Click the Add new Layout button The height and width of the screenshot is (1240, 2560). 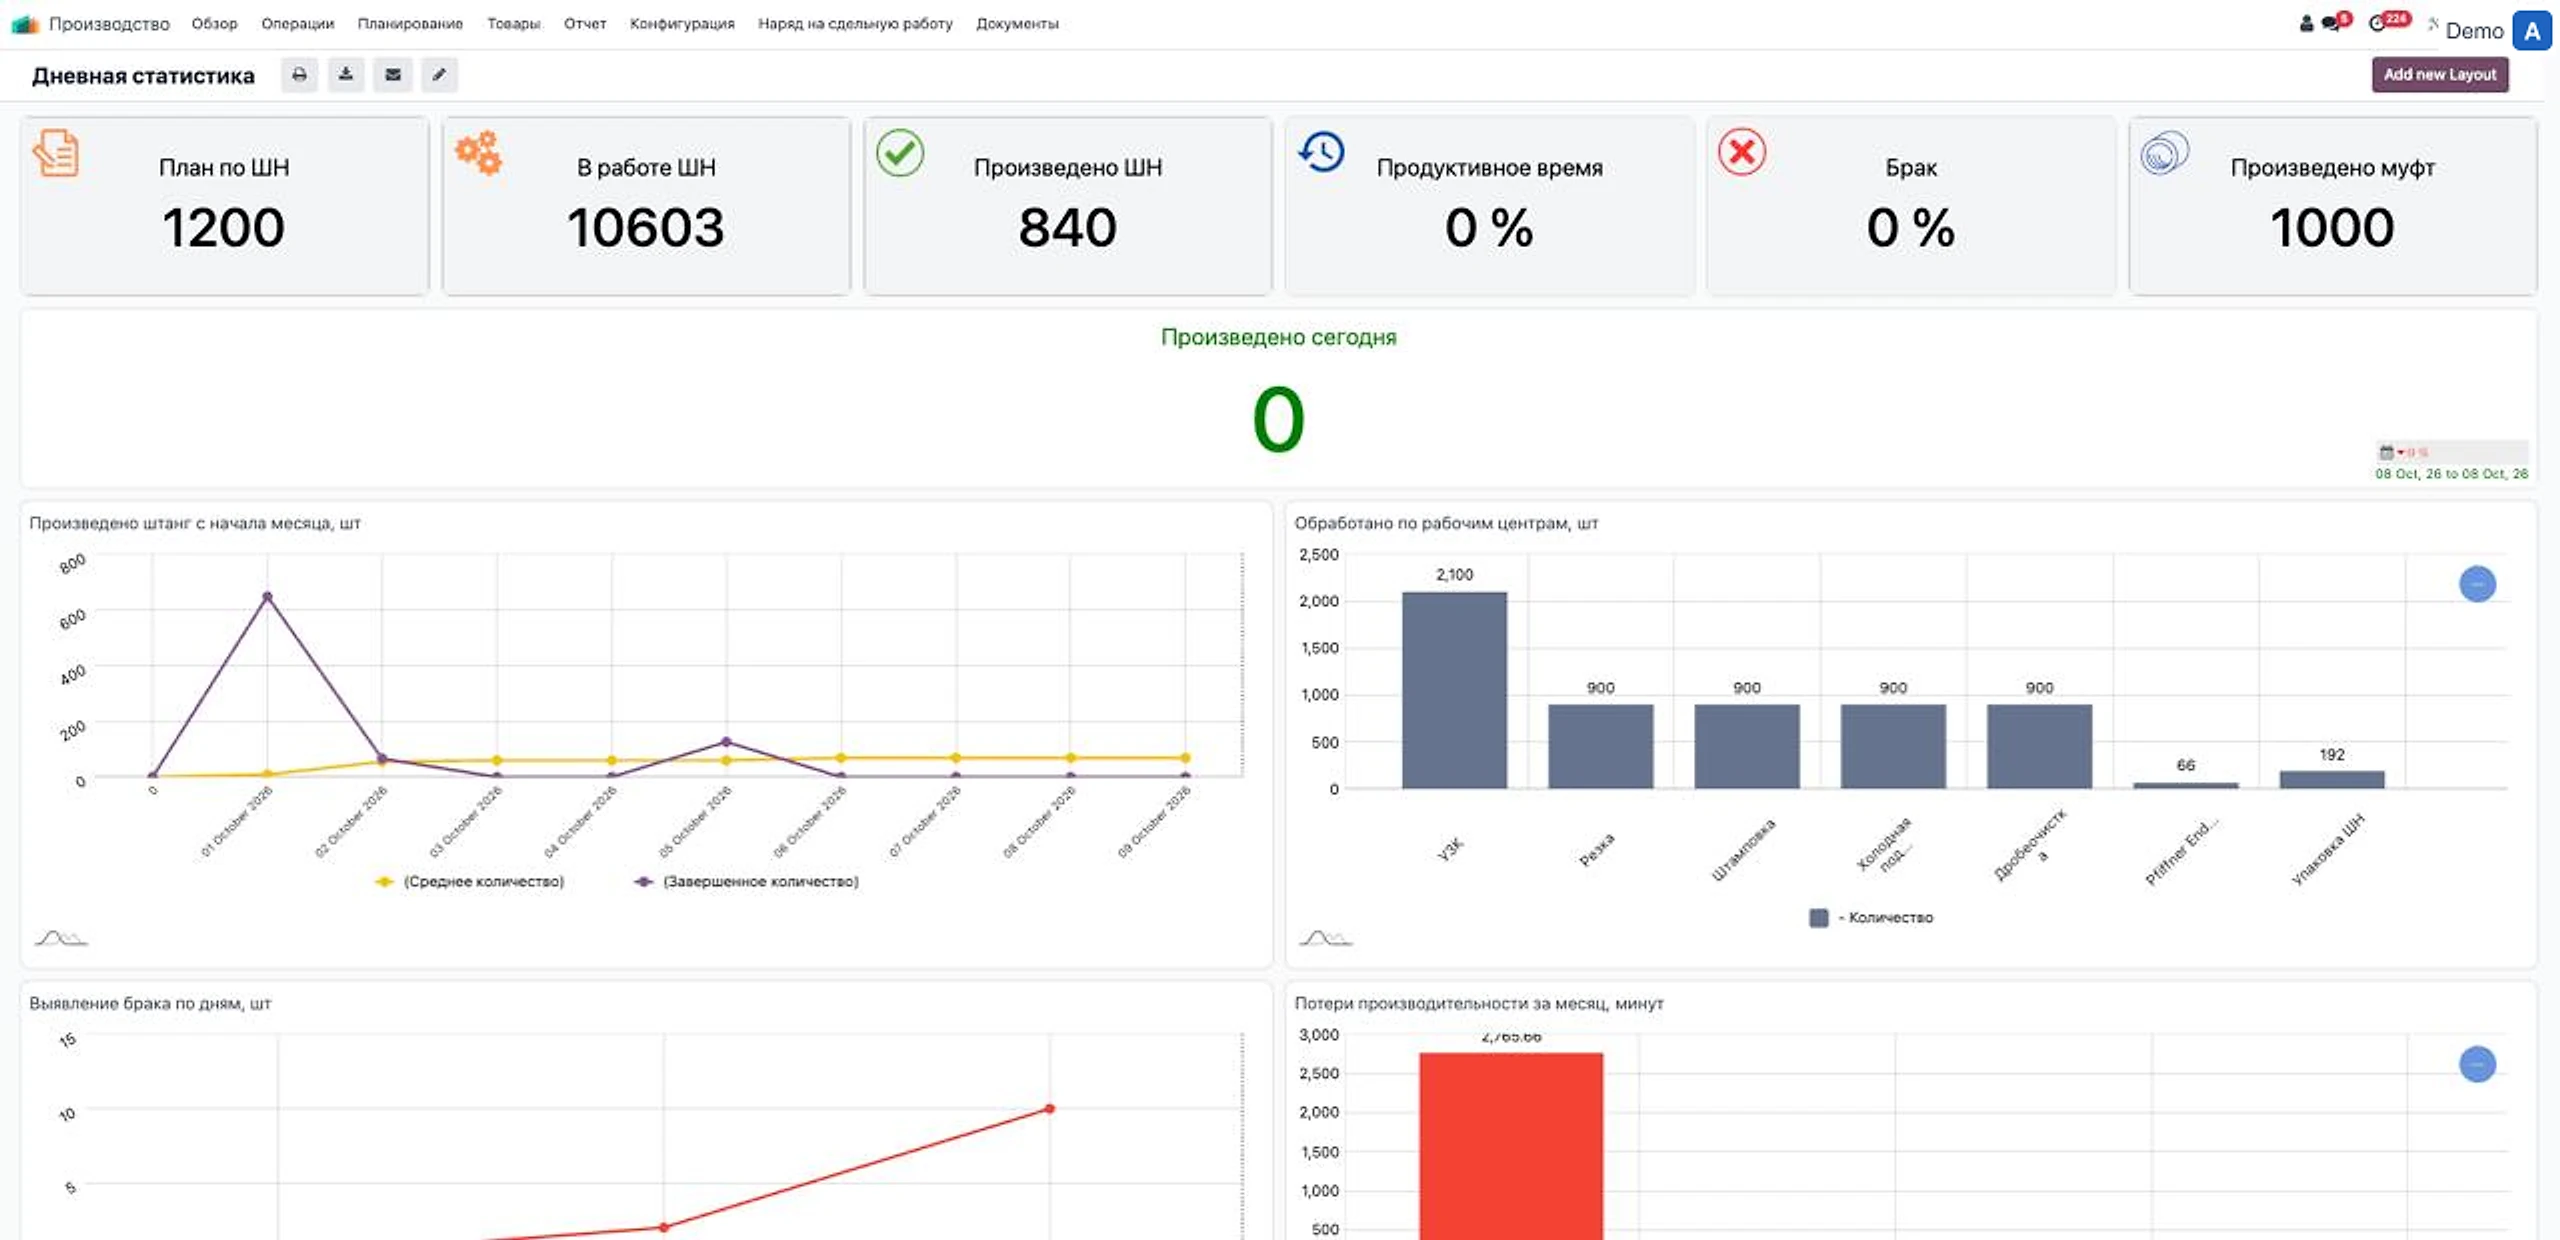[2440, 75]
